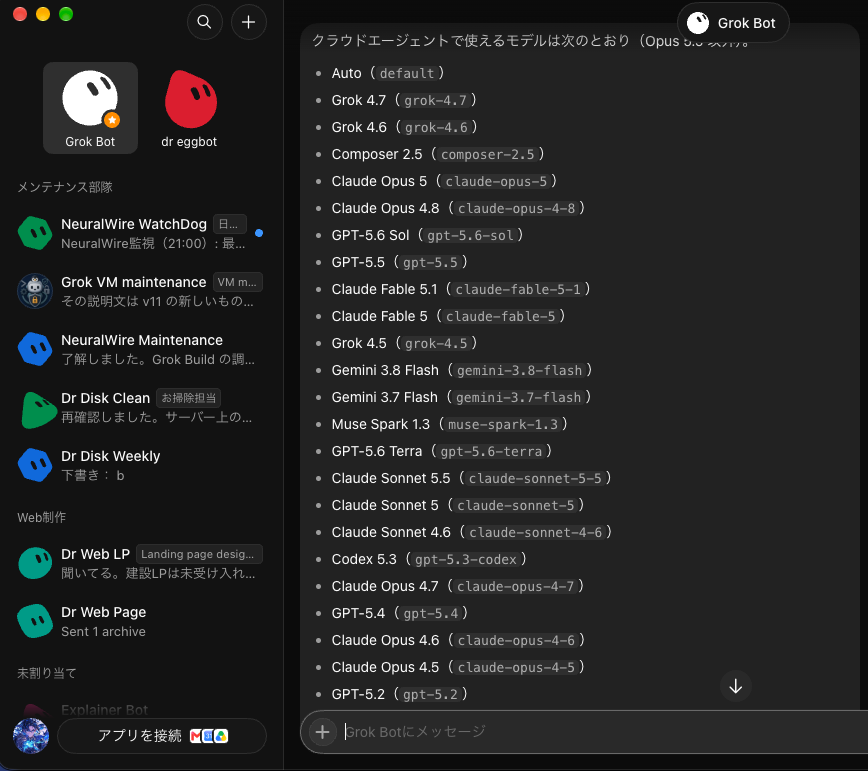Viewport: 868px width, 771px height.
Task: Open Dr Web Page conversation
Action: point(141,622)
